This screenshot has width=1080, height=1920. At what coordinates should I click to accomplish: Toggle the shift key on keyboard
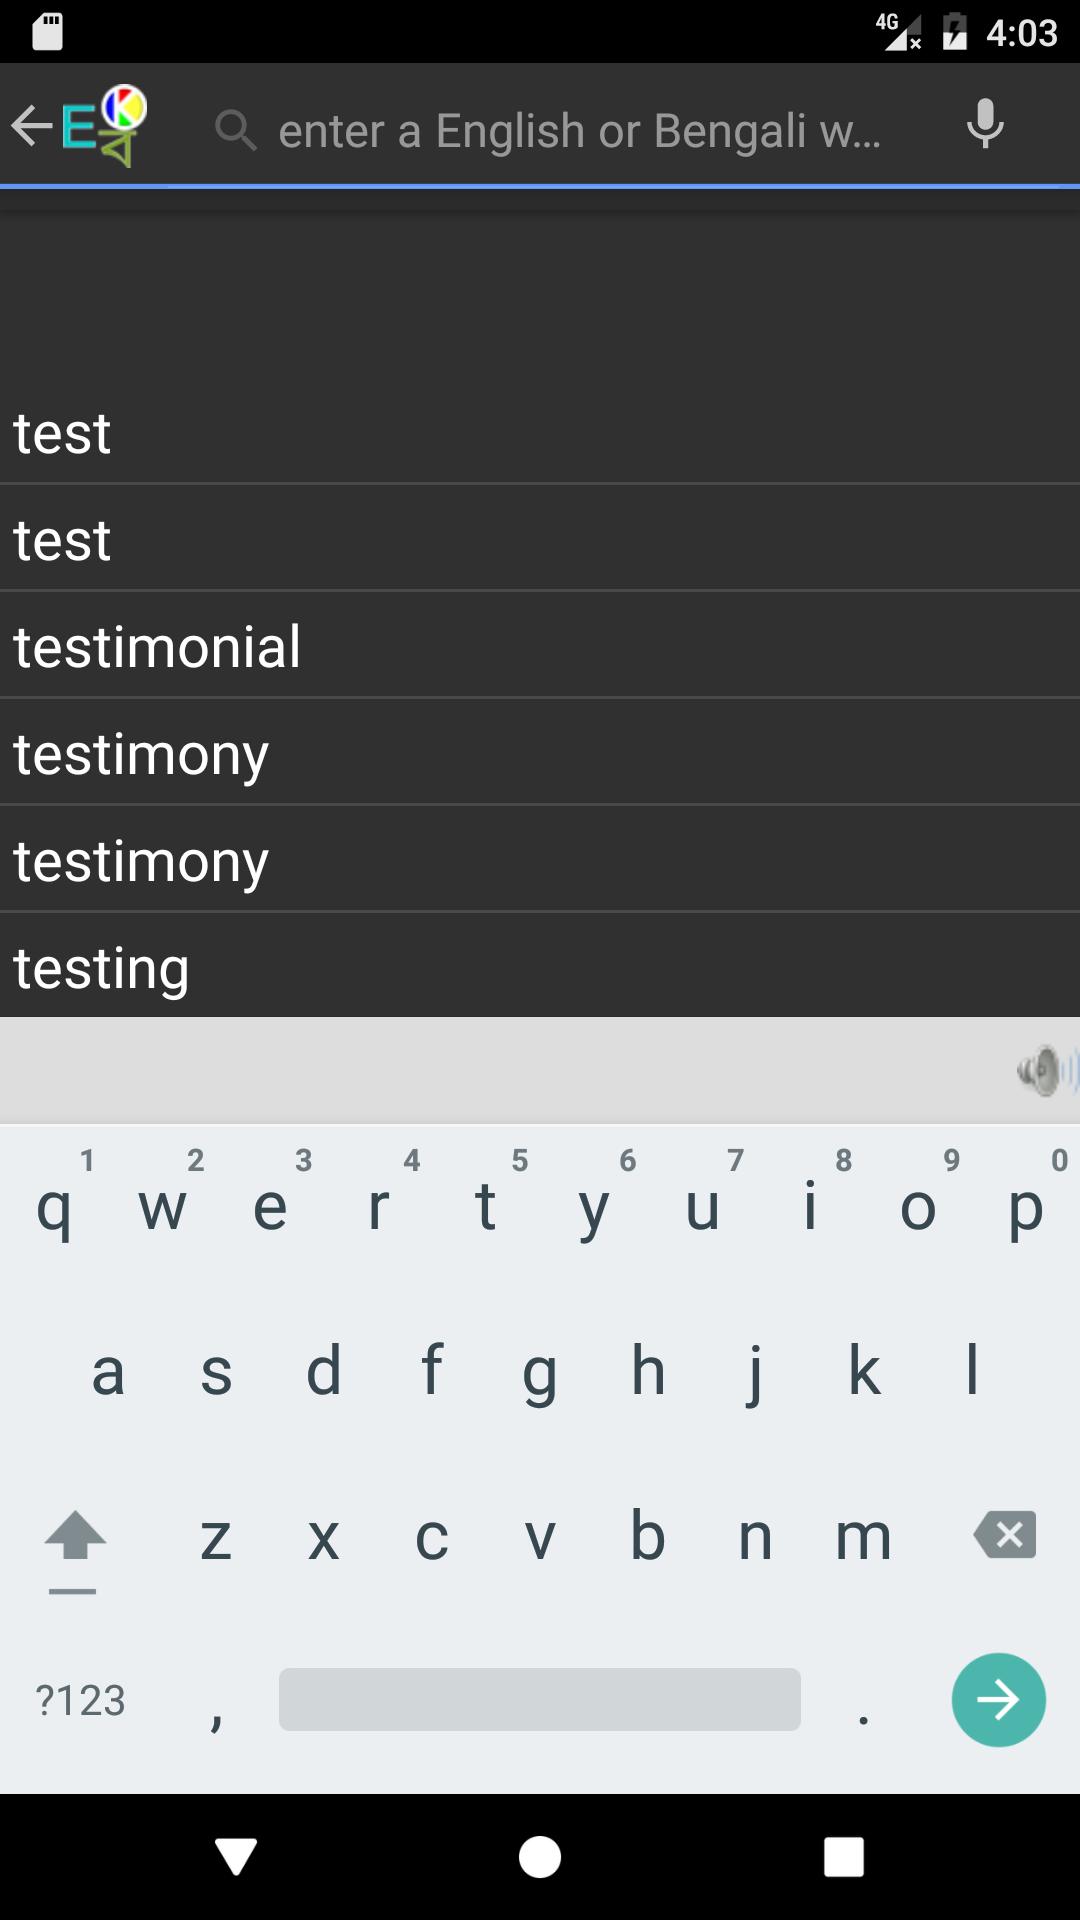click(74, 1537)
